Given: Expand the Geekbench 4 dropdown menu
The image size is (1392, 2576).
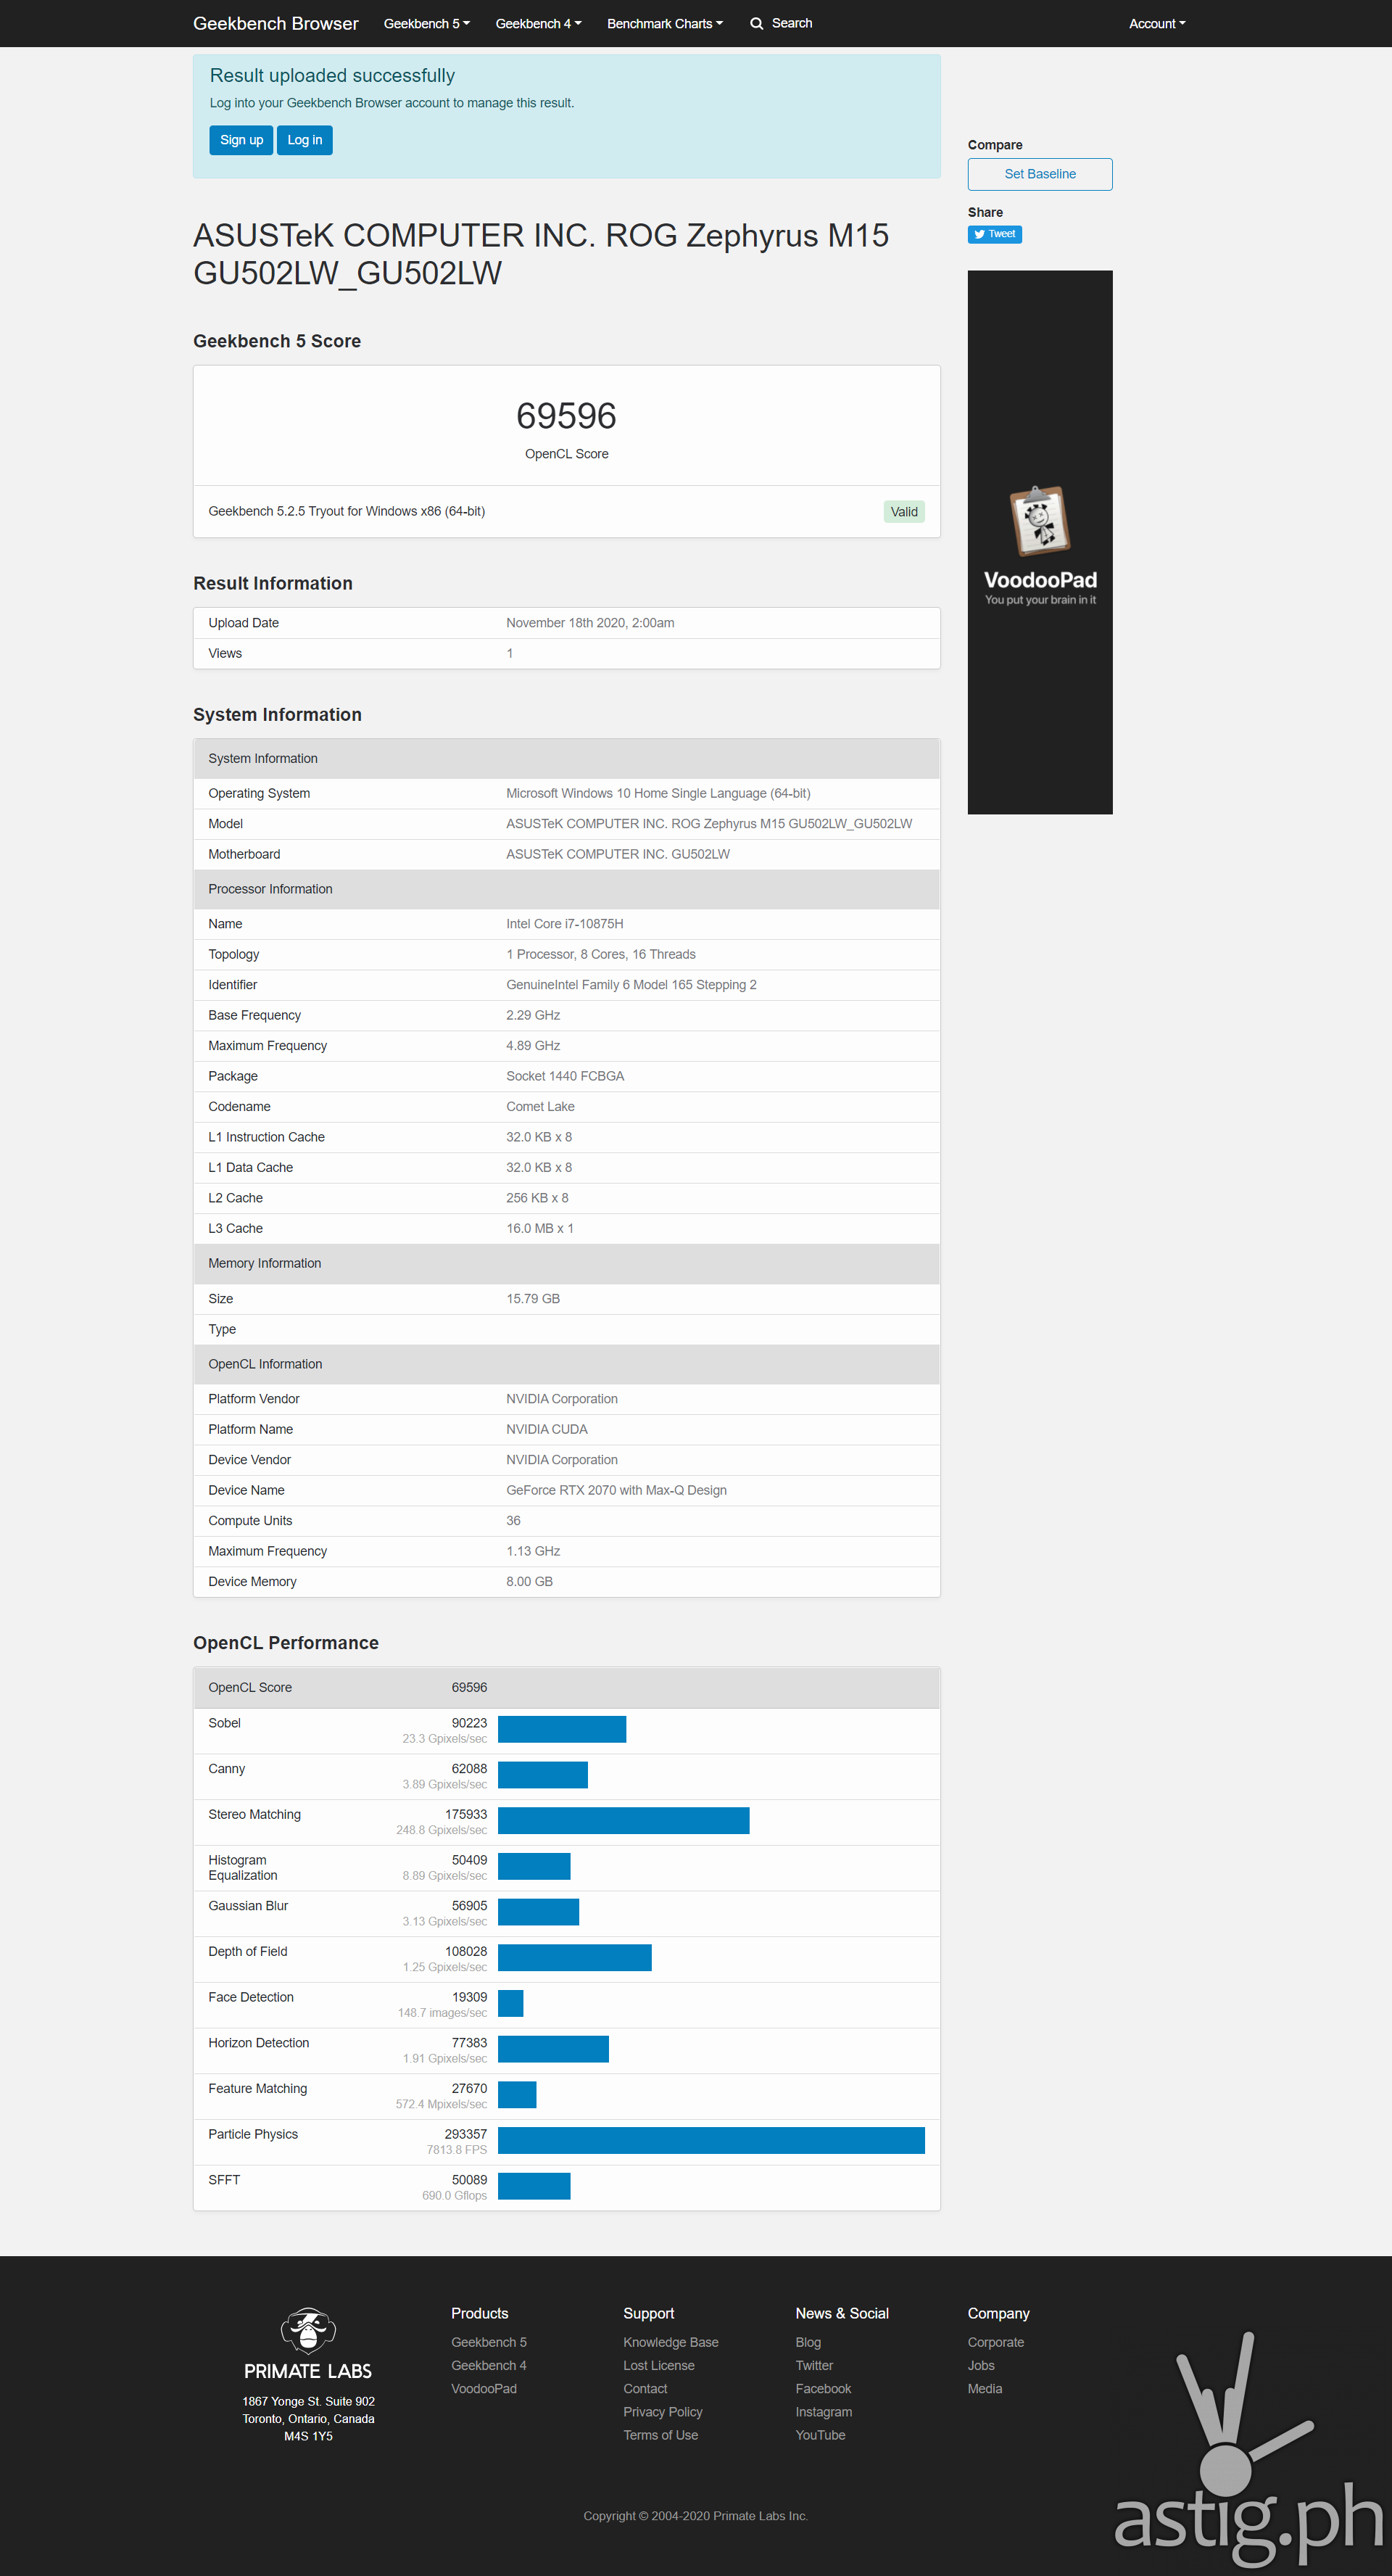Looking at the screenshot, I should 538,23.
